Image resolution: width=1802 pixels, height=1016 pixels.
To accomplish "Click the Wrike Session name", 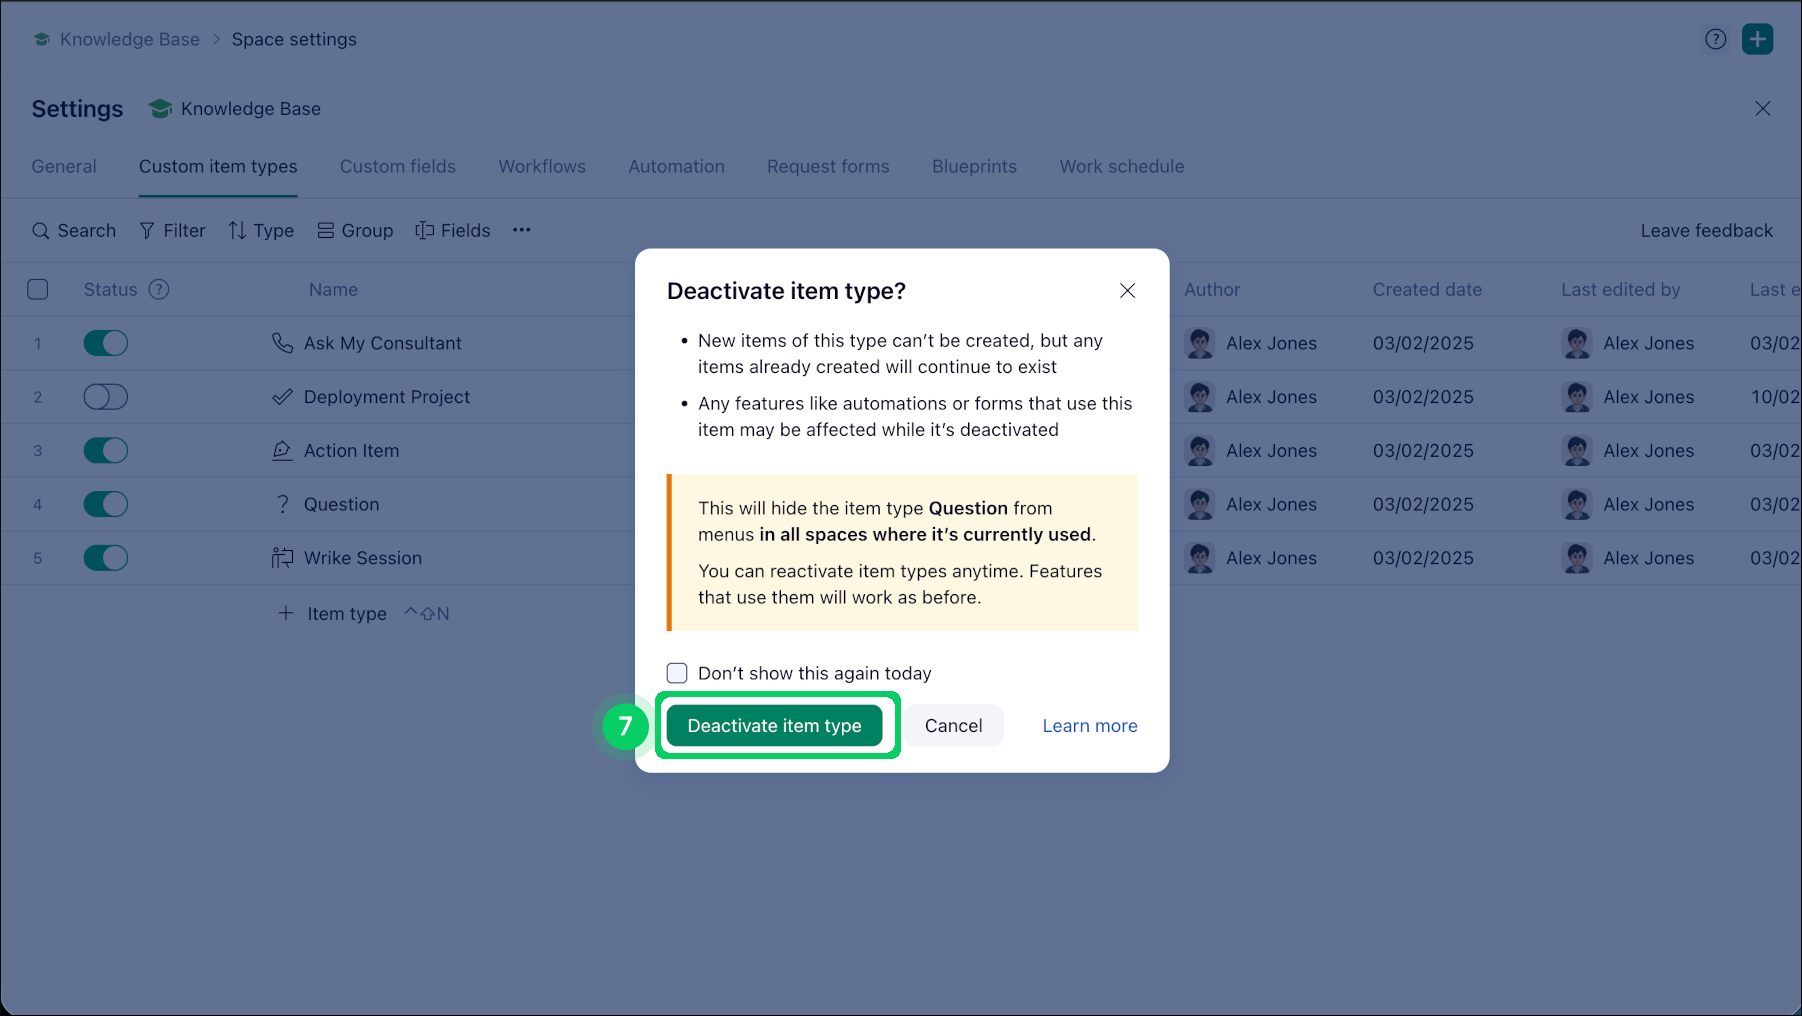I will point(363,558).
